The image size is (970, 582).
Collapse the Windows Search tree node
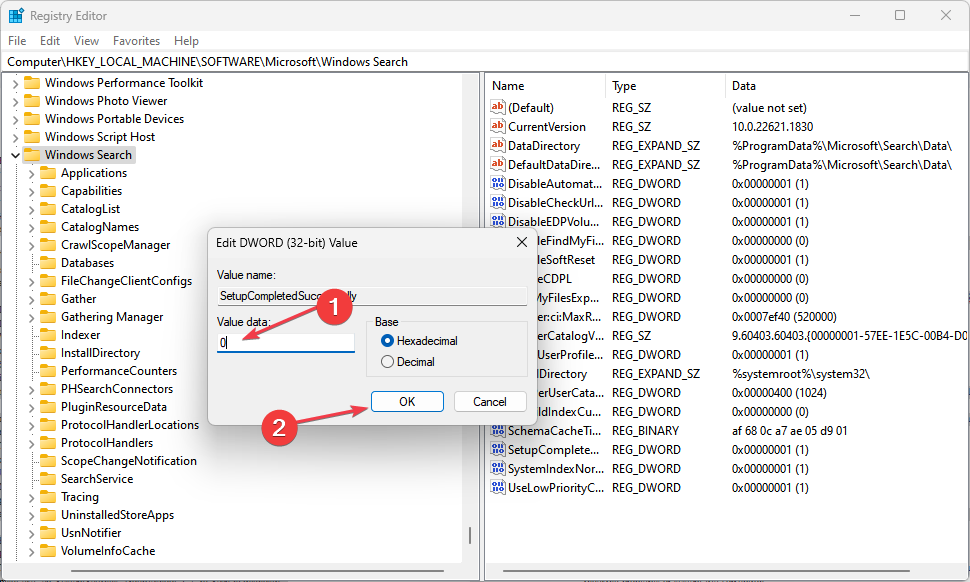tap(15, 155)
